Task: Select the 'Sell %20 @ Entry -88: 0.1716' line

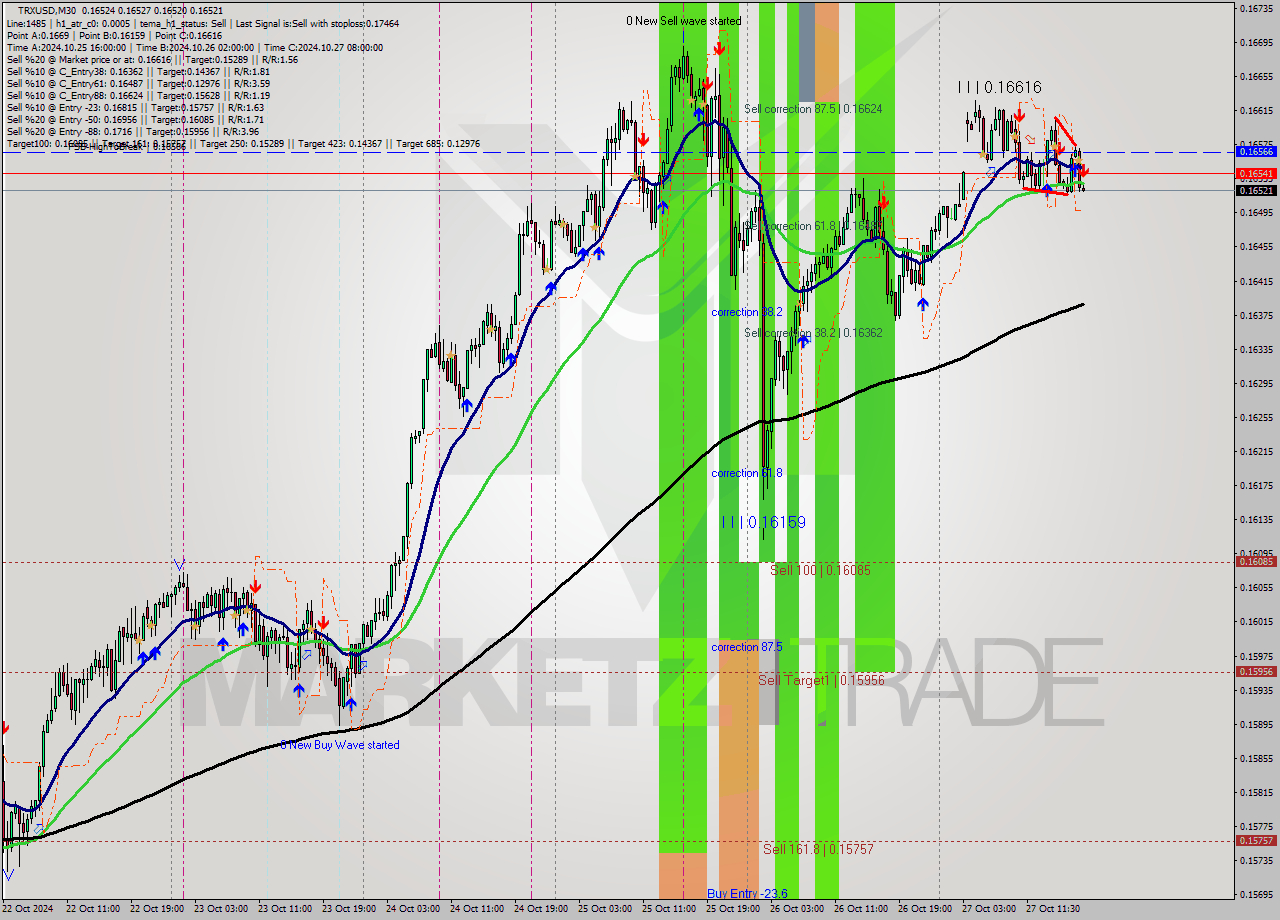Action: click(133, 131)
